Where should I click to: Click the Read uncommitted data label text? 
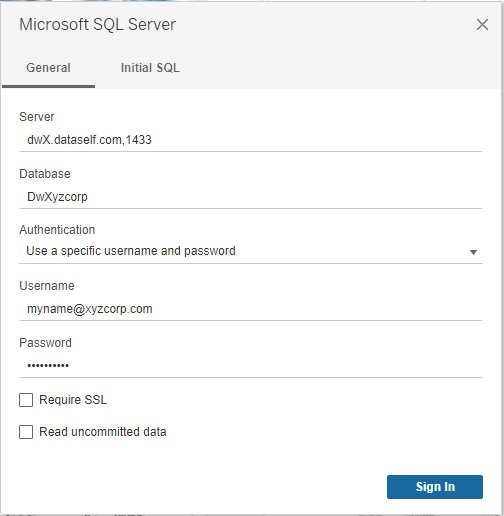click(x=103, y=432)
